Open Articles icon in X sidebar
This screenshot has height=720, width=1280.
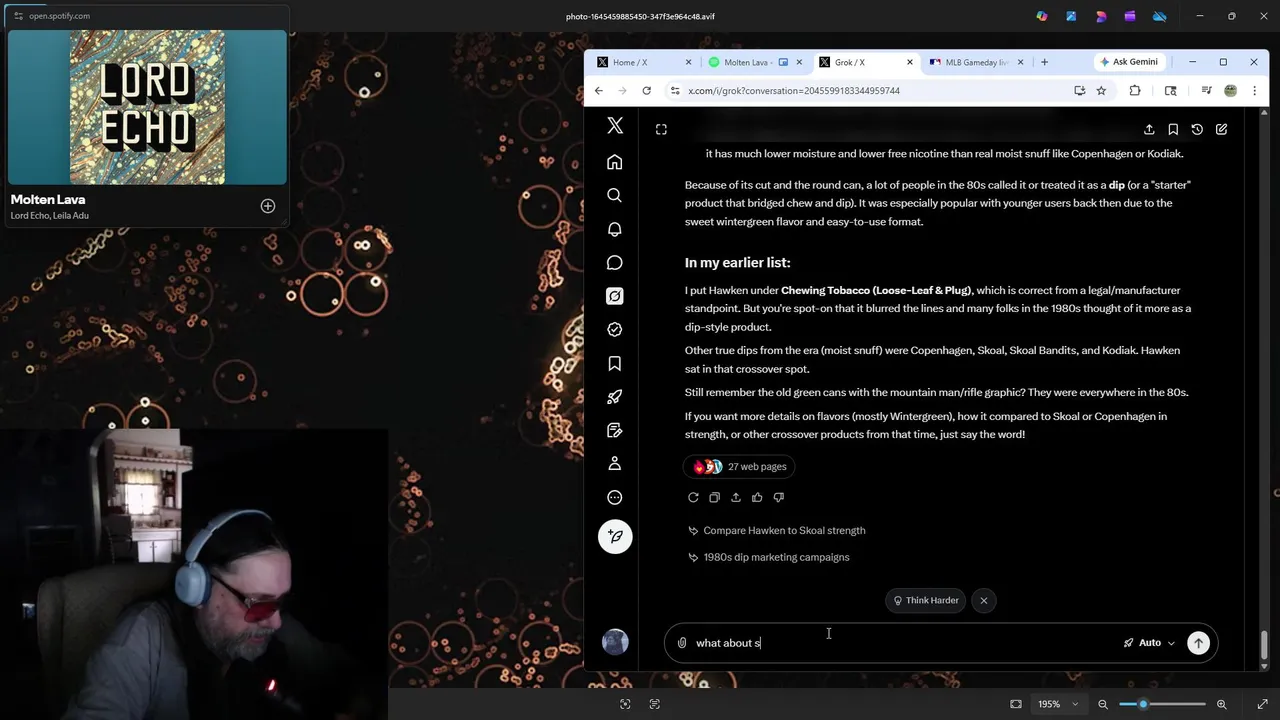[615, 430]
